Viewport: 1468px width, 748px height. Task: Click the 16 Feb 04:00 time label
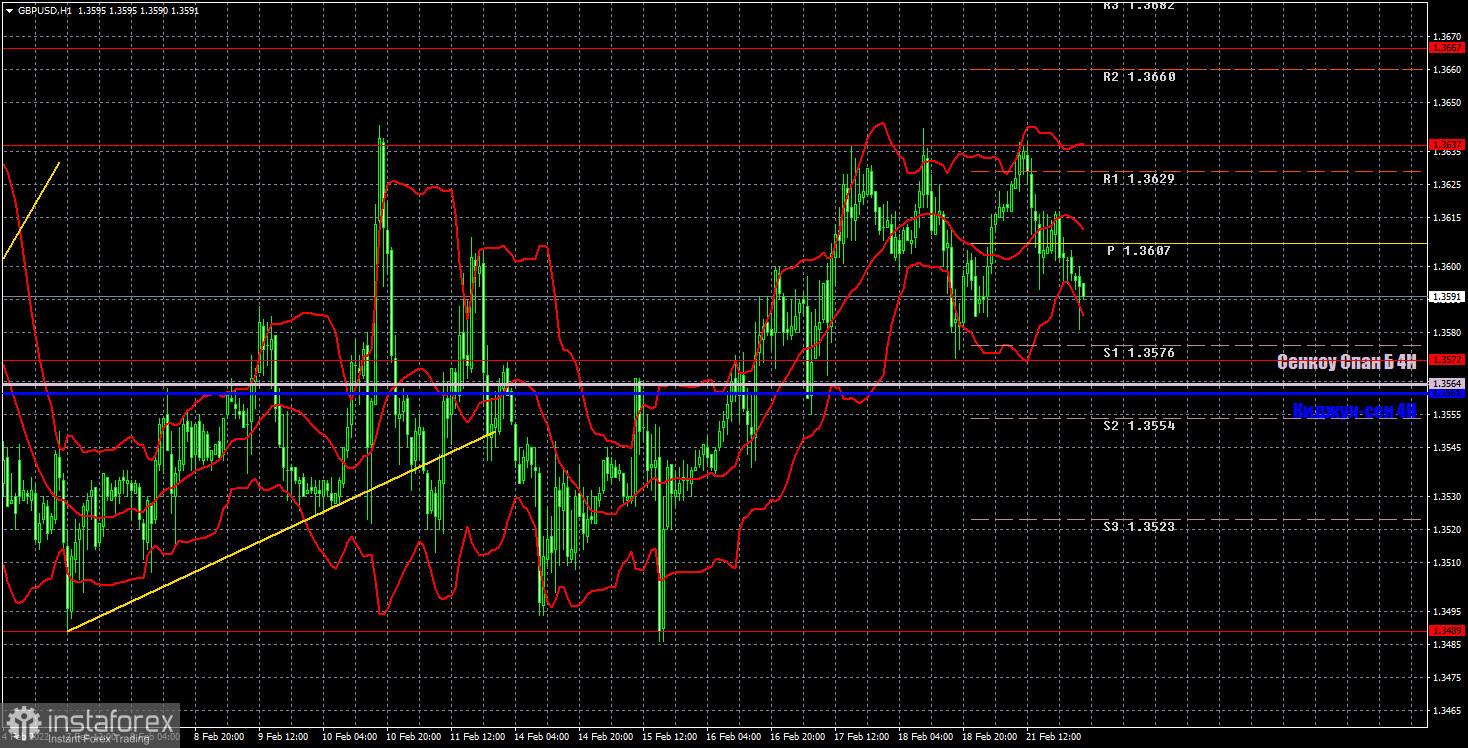click(x=735, y=738)
